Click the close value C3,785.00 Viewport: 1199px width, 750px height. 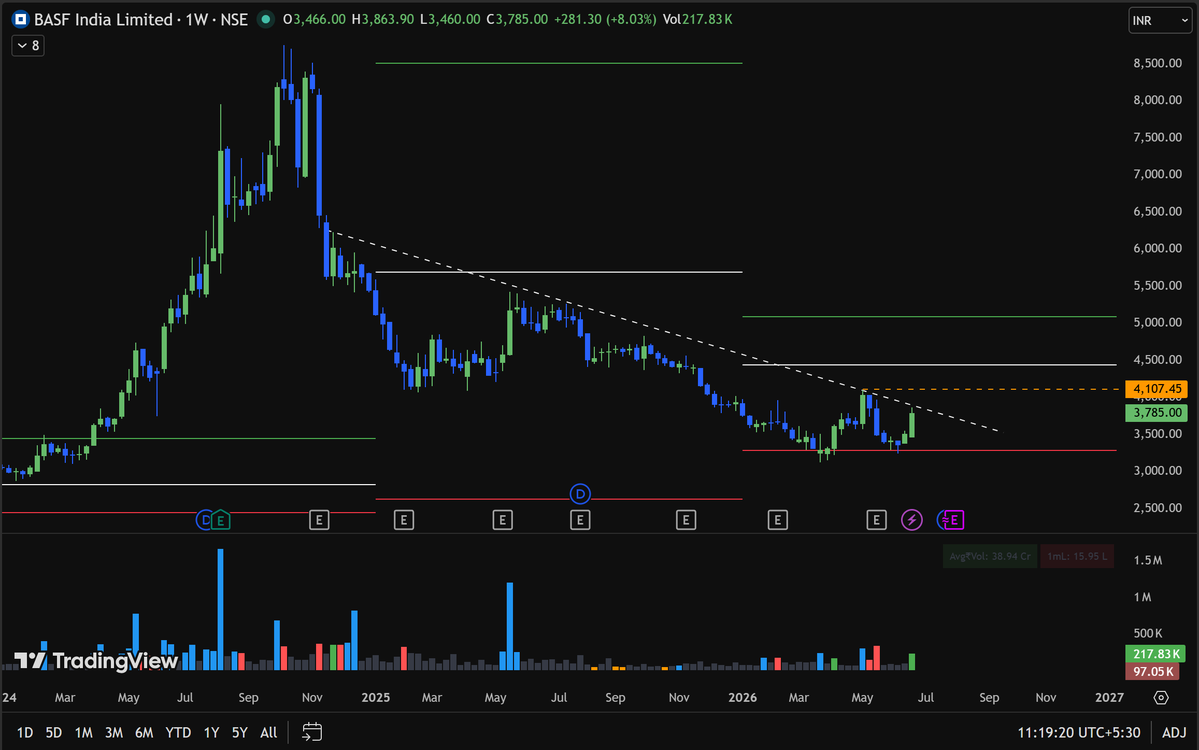517,19
